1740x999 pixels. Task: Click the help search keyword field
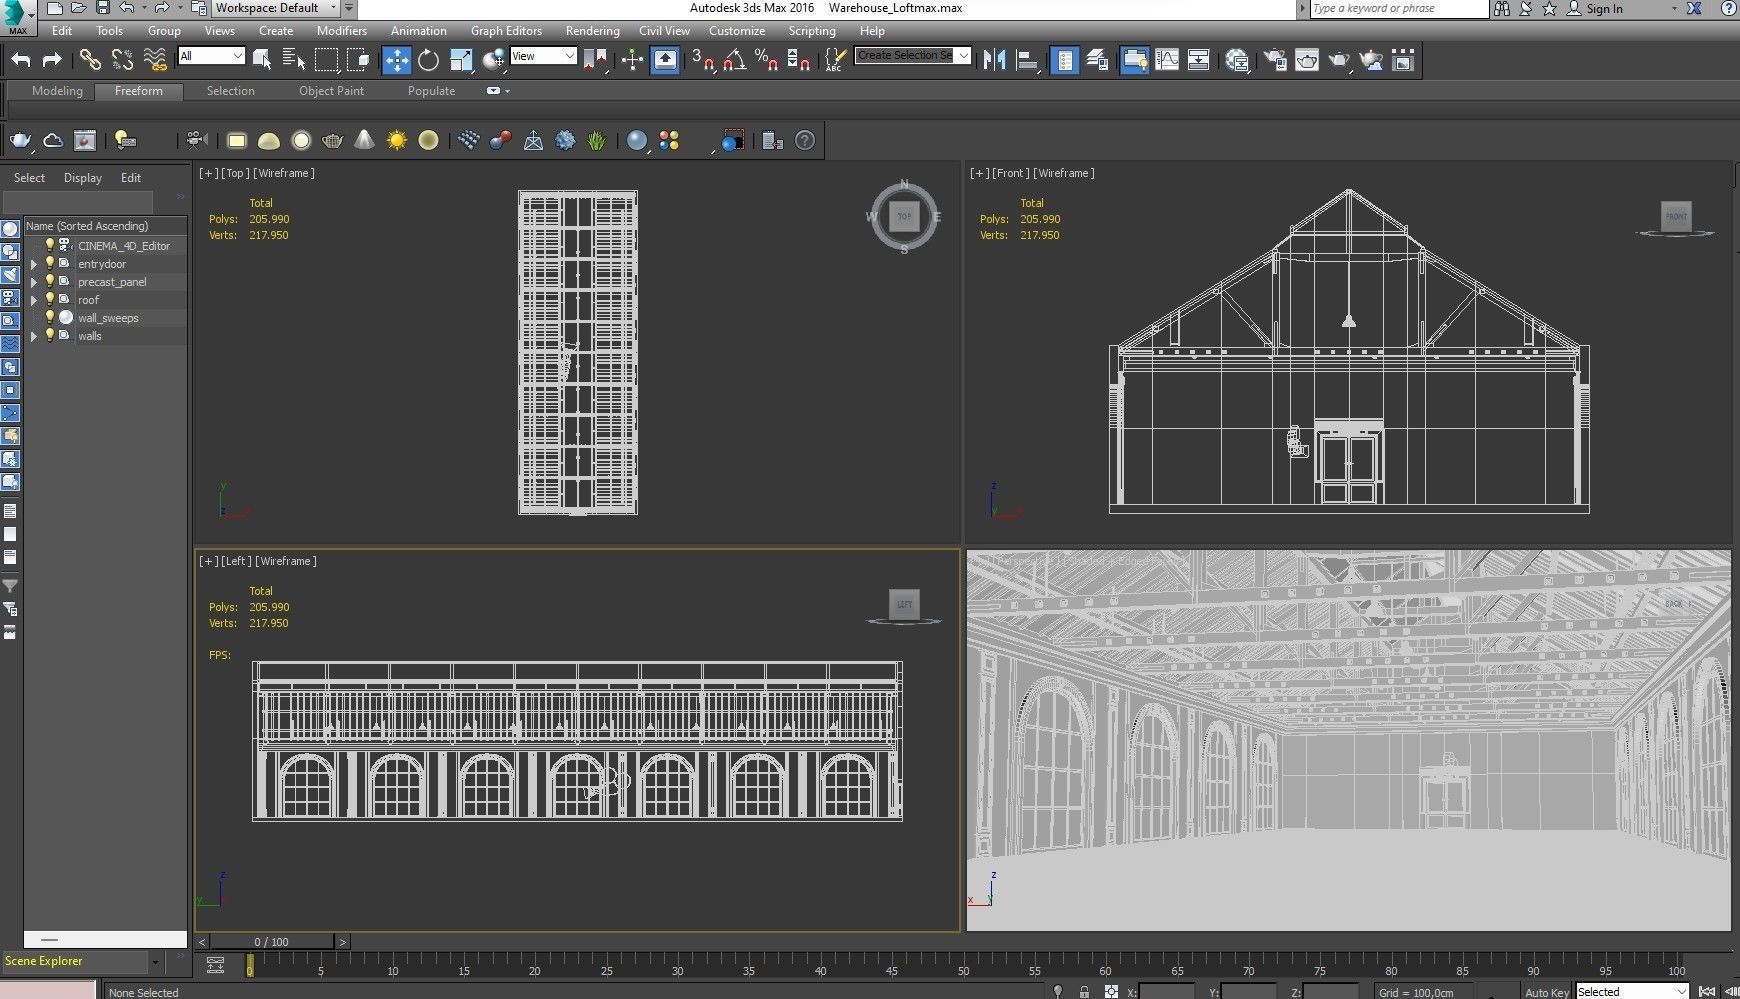[1398, 9]
